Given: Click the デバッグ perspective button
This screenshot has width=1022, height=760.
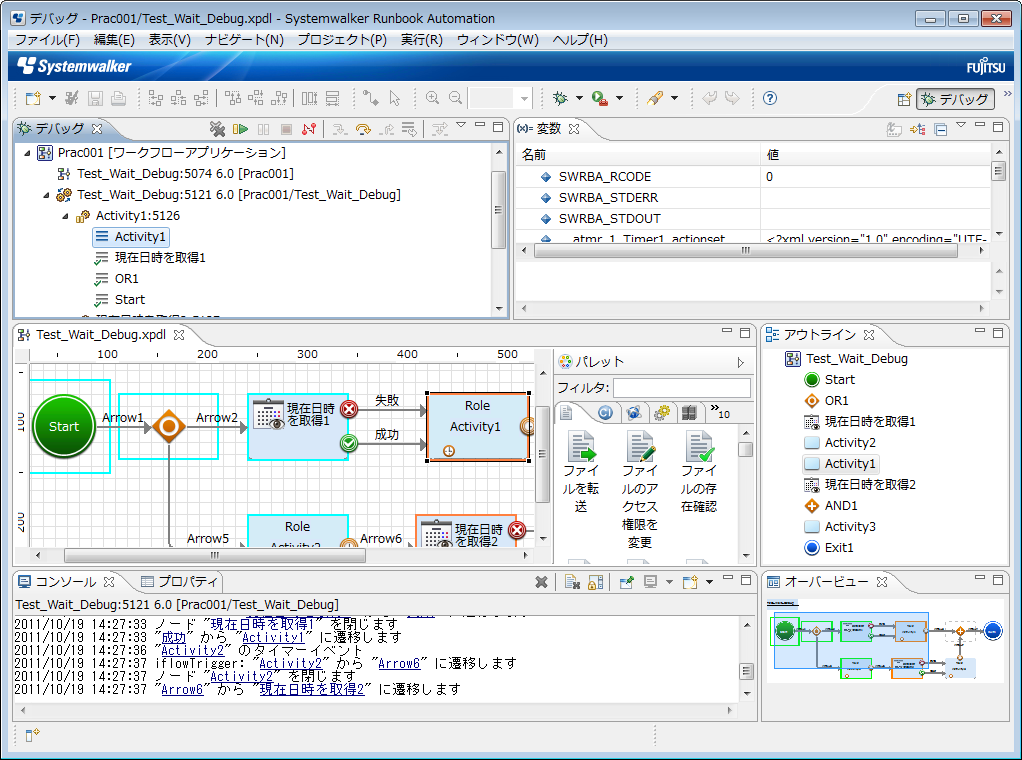Looking at the screenshot, I should click(x=956, y=100).
